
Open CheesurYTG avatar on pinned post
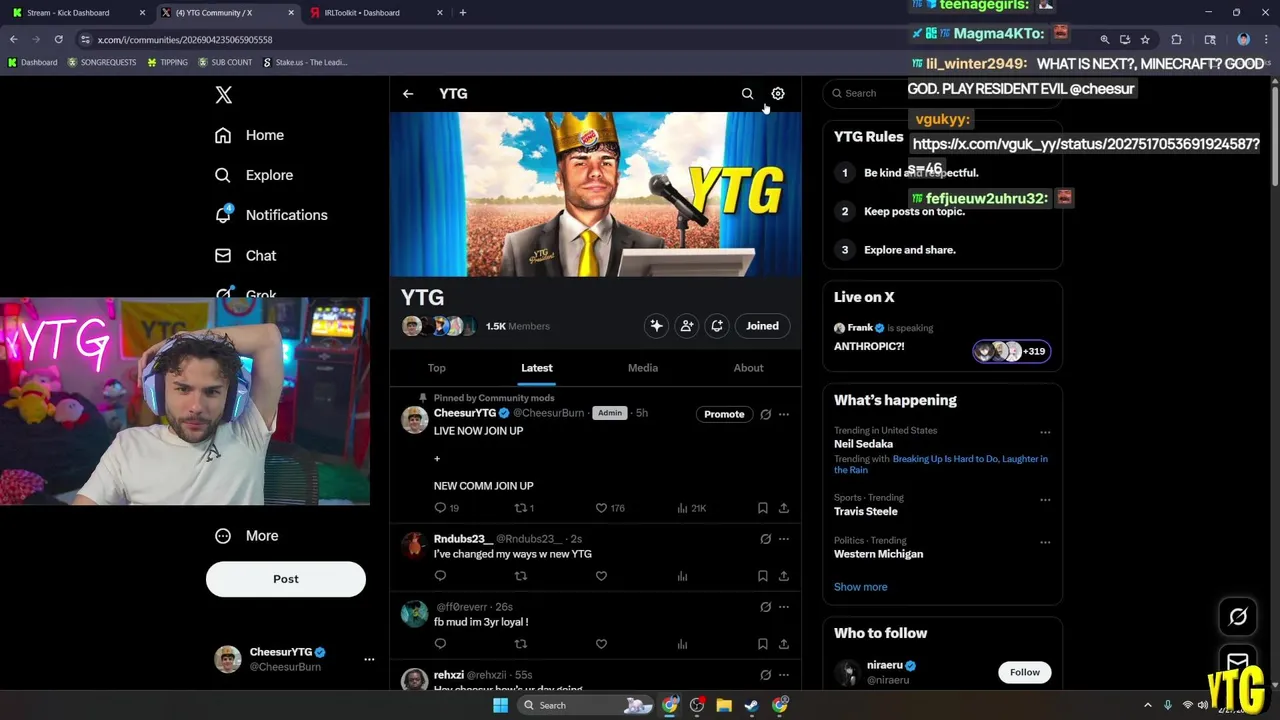tap(414, 420)
